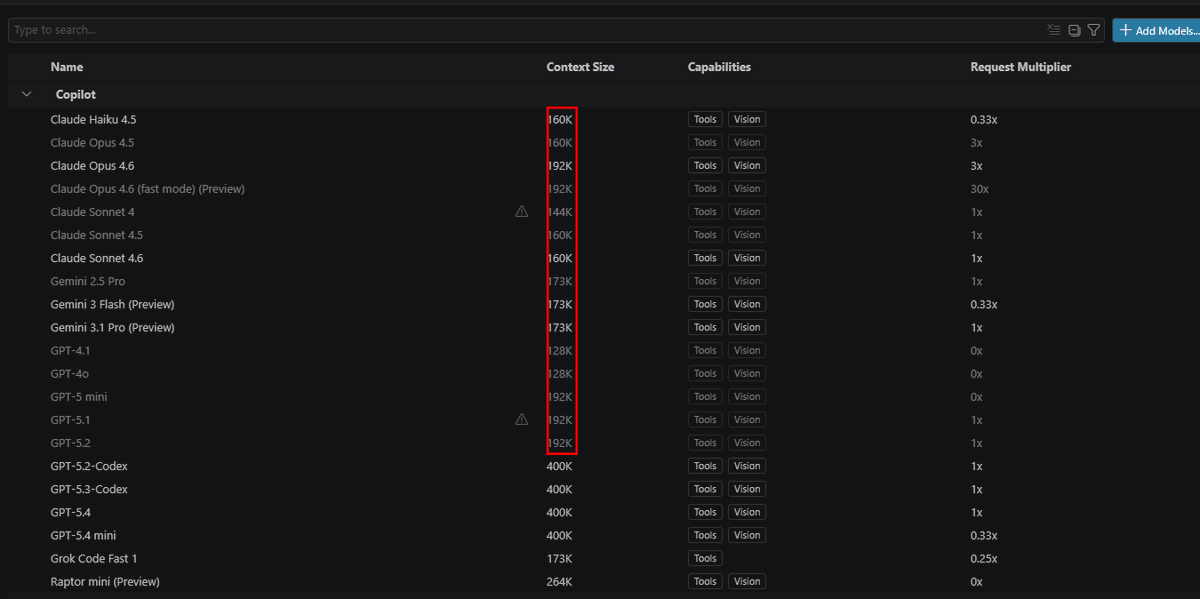Screen dimensions: 1200x599
Task: Click the 1x multiplier of GPT-5.4
Action: pyautogui.click(x=976, y=512)
